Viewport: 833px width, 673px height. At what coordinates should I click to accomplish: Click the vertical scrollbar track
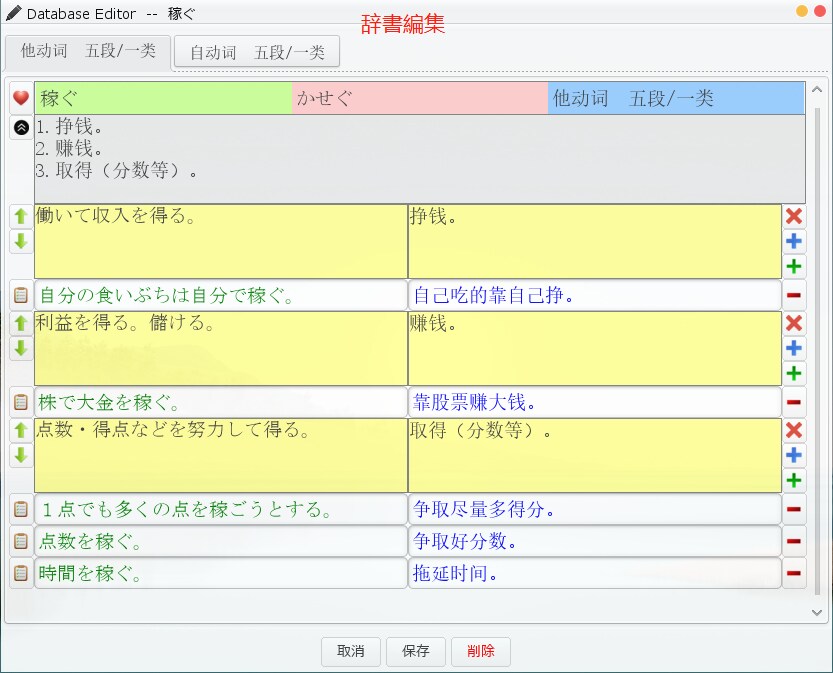tap(817, 351)
